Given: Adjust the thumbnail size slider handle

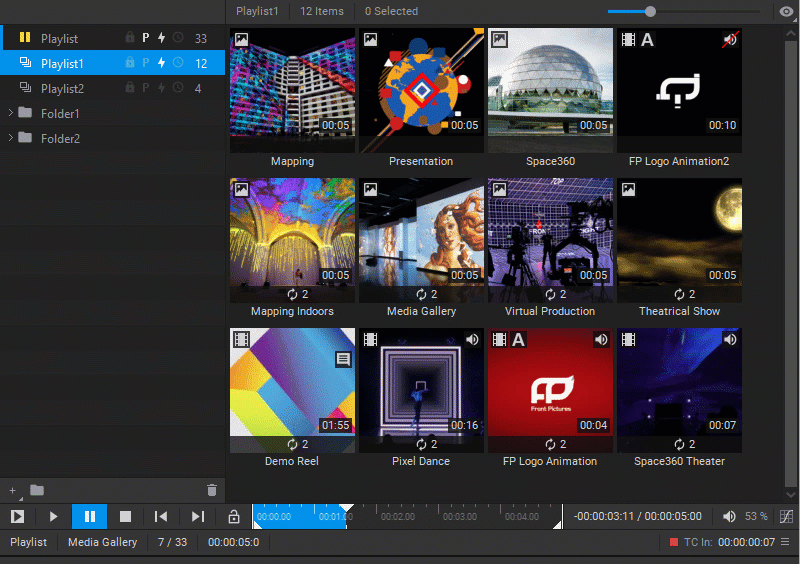Looking at the screenshot, I should (x=650, y=11).
